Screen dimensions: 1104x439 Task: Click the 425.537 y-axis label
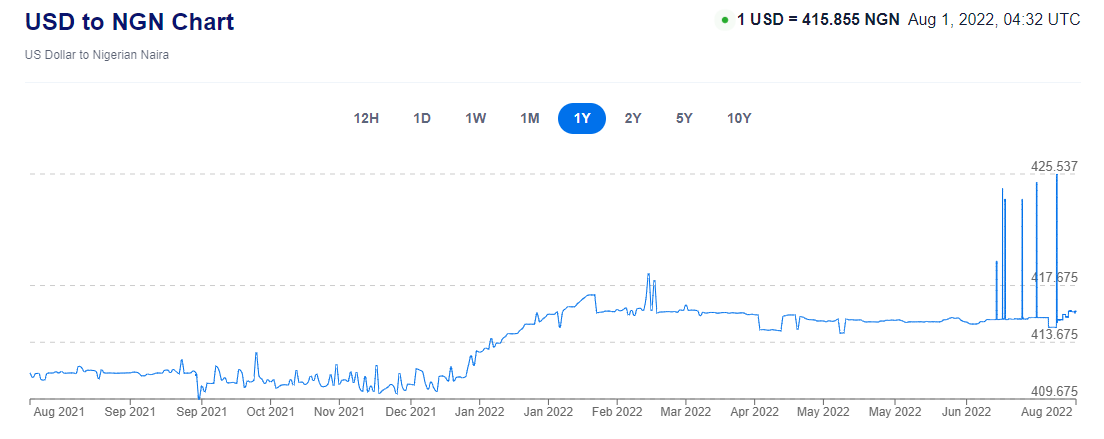coord(1054,166)
